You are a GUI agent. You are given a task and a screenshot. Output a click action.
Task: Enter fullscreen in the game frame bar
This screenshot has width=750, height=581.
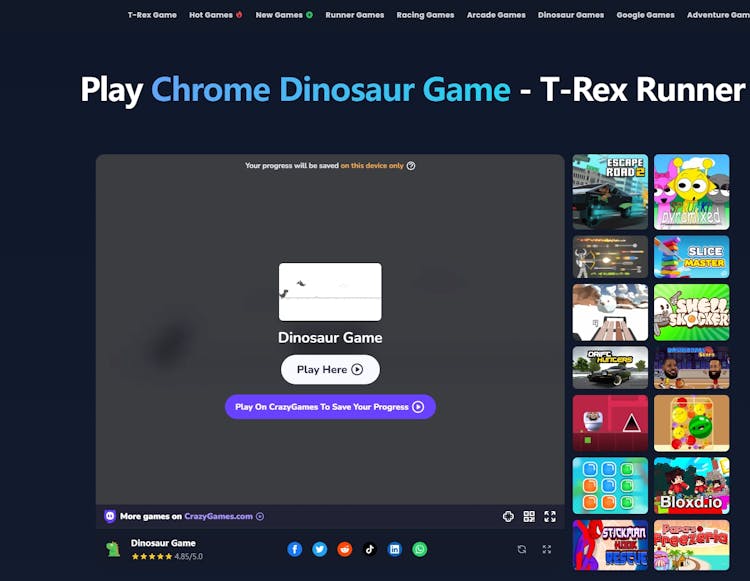coord(550,516)
